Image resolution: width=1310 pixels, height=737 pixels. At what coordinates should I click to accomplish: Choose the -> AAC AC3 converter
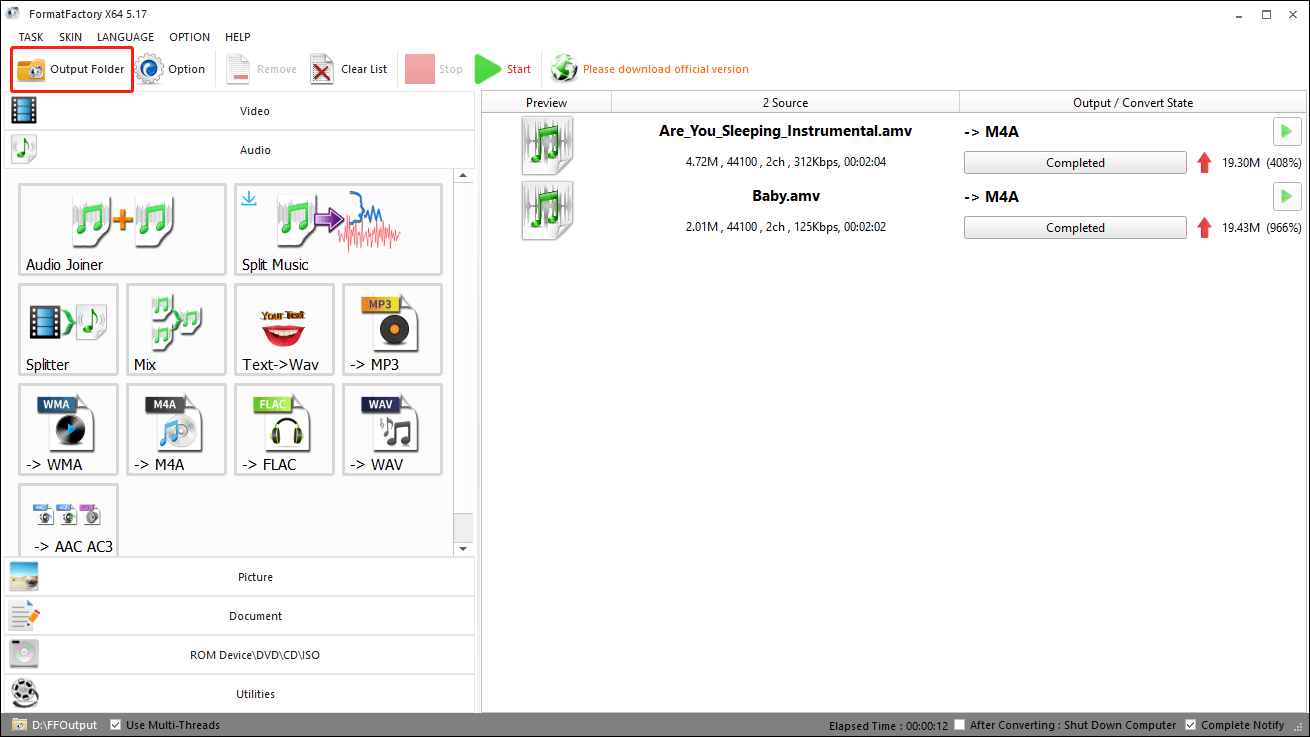click(68, 520)
